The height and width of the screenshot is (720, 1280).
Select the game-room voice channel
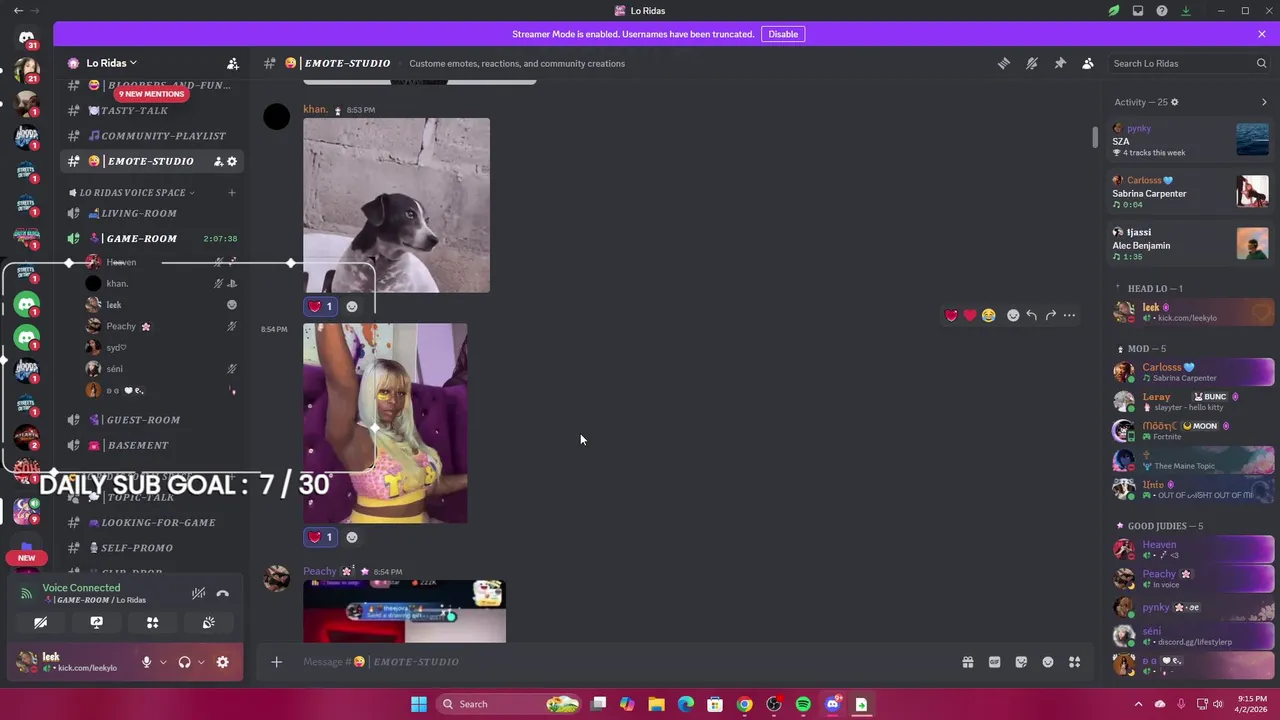pyautogui.click(x=141, y=238)
